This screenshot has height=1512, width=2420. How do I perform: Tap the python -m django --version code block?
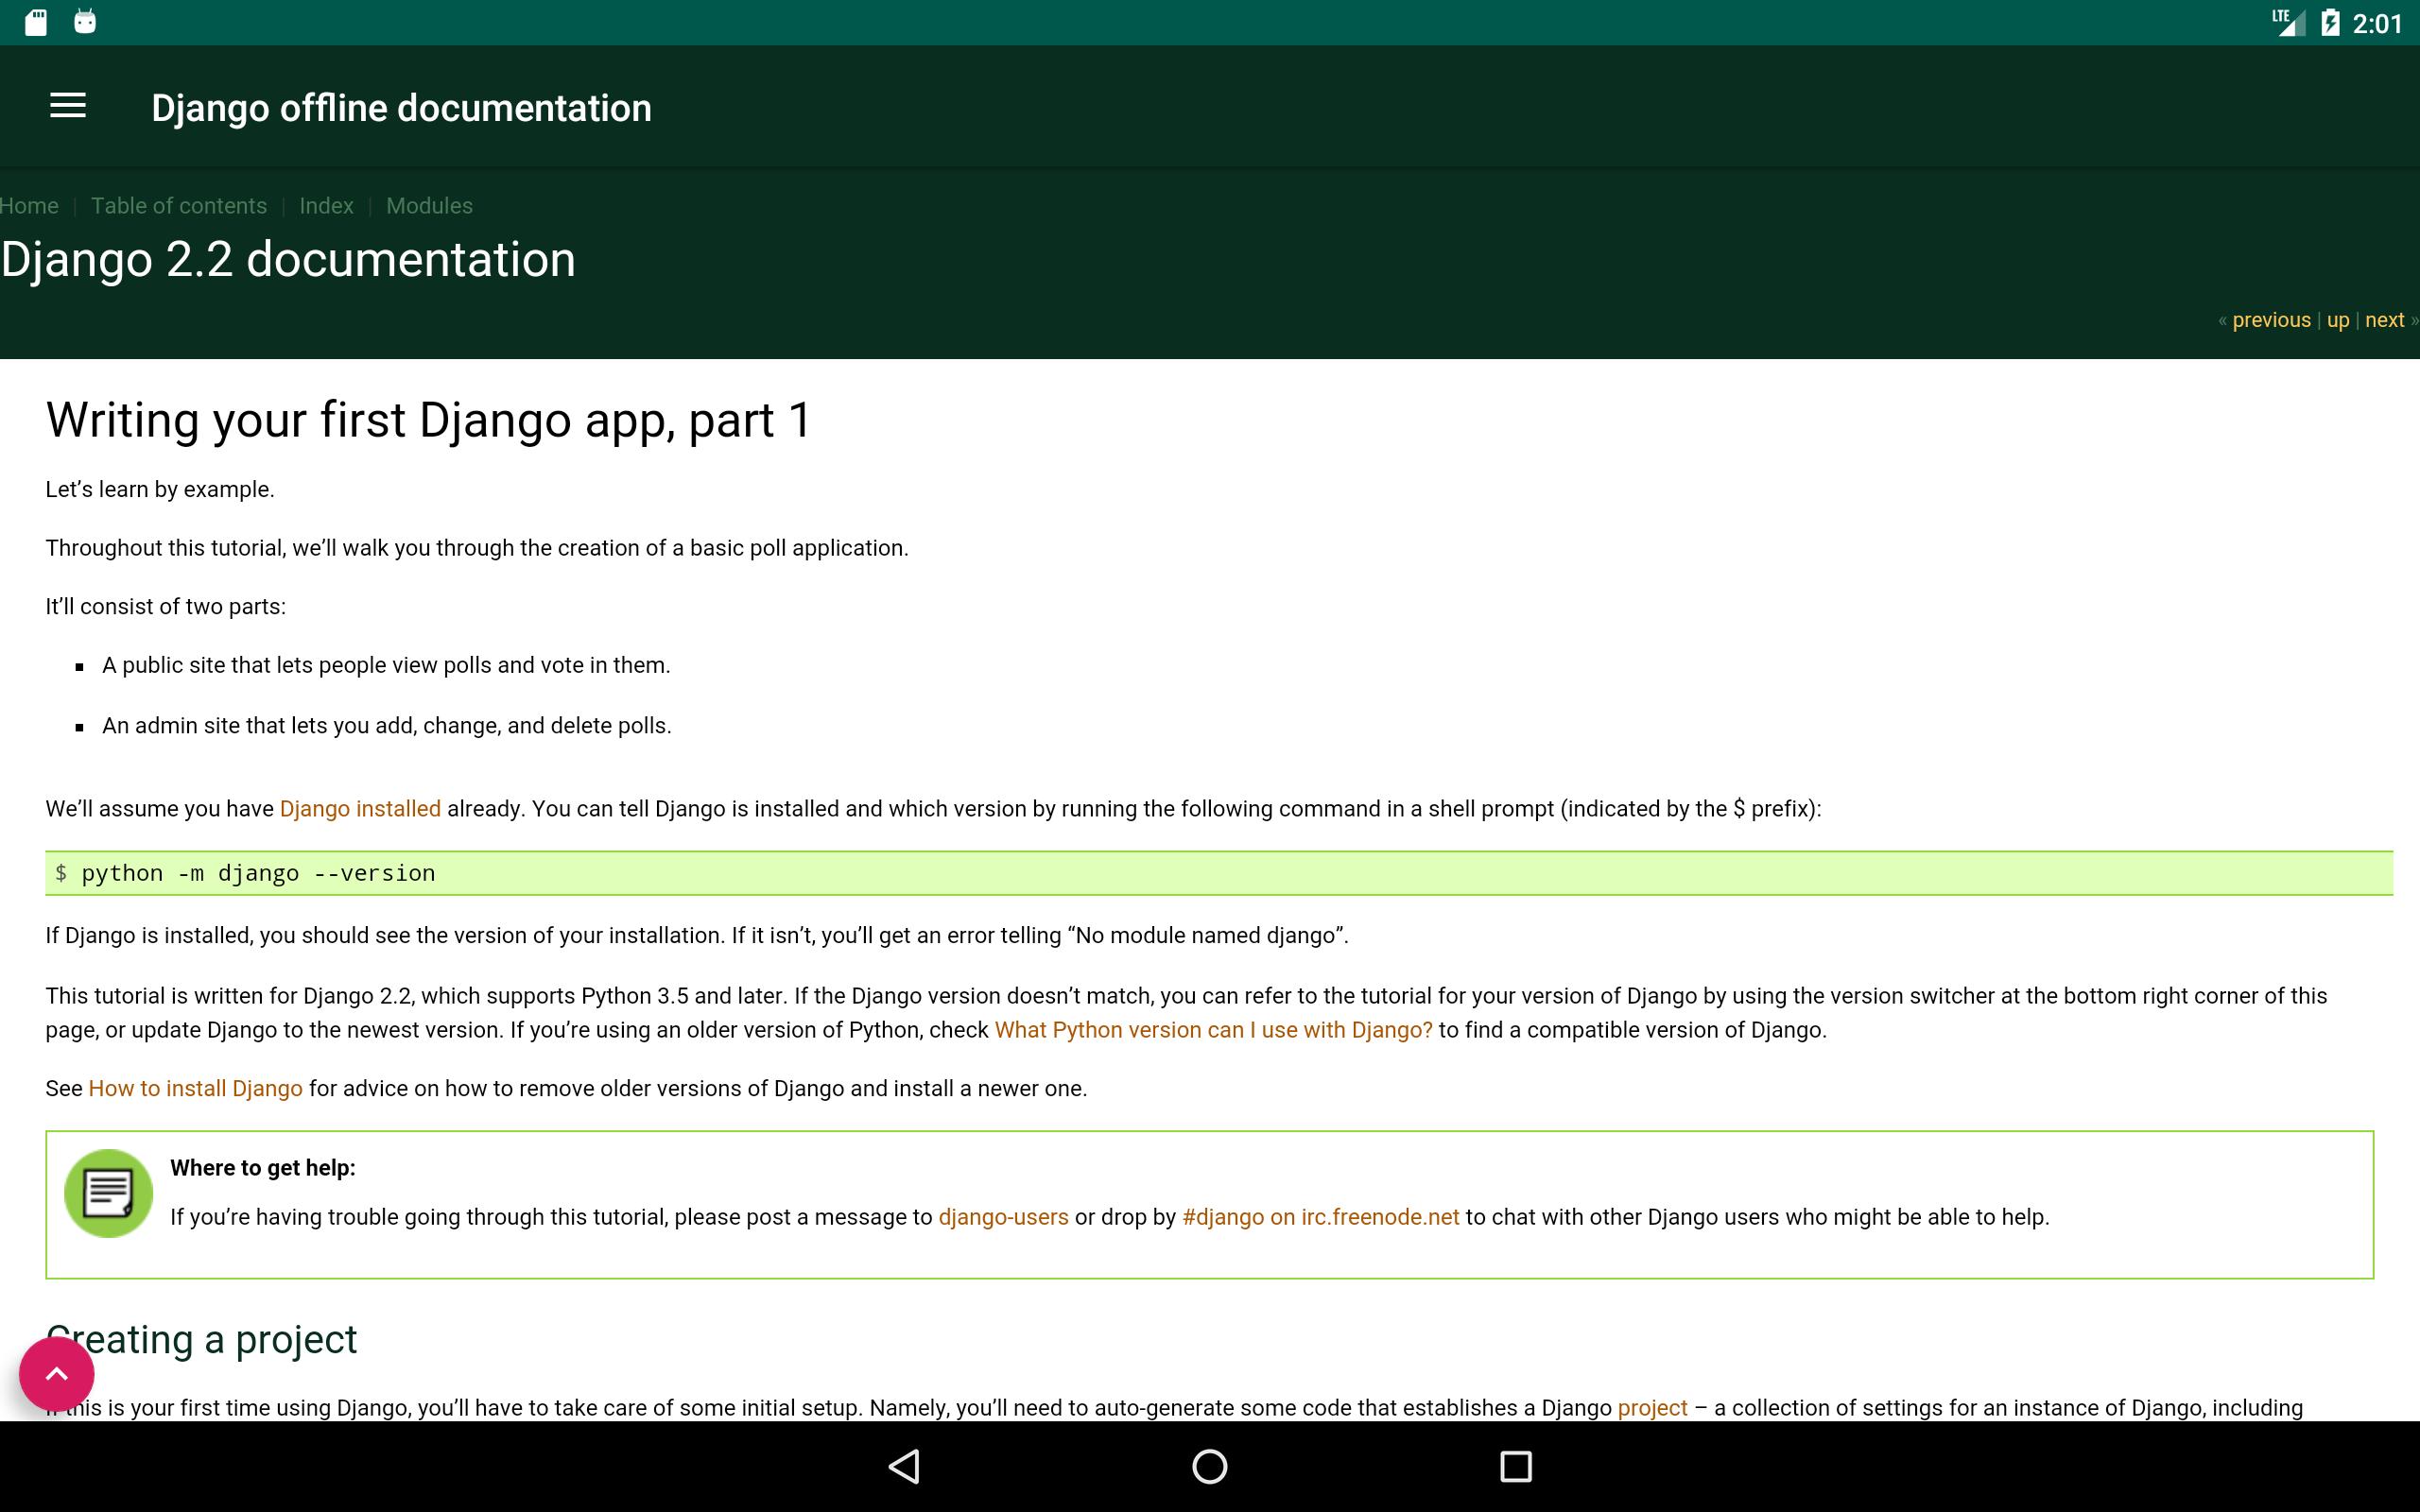[x=1219, y=873]
